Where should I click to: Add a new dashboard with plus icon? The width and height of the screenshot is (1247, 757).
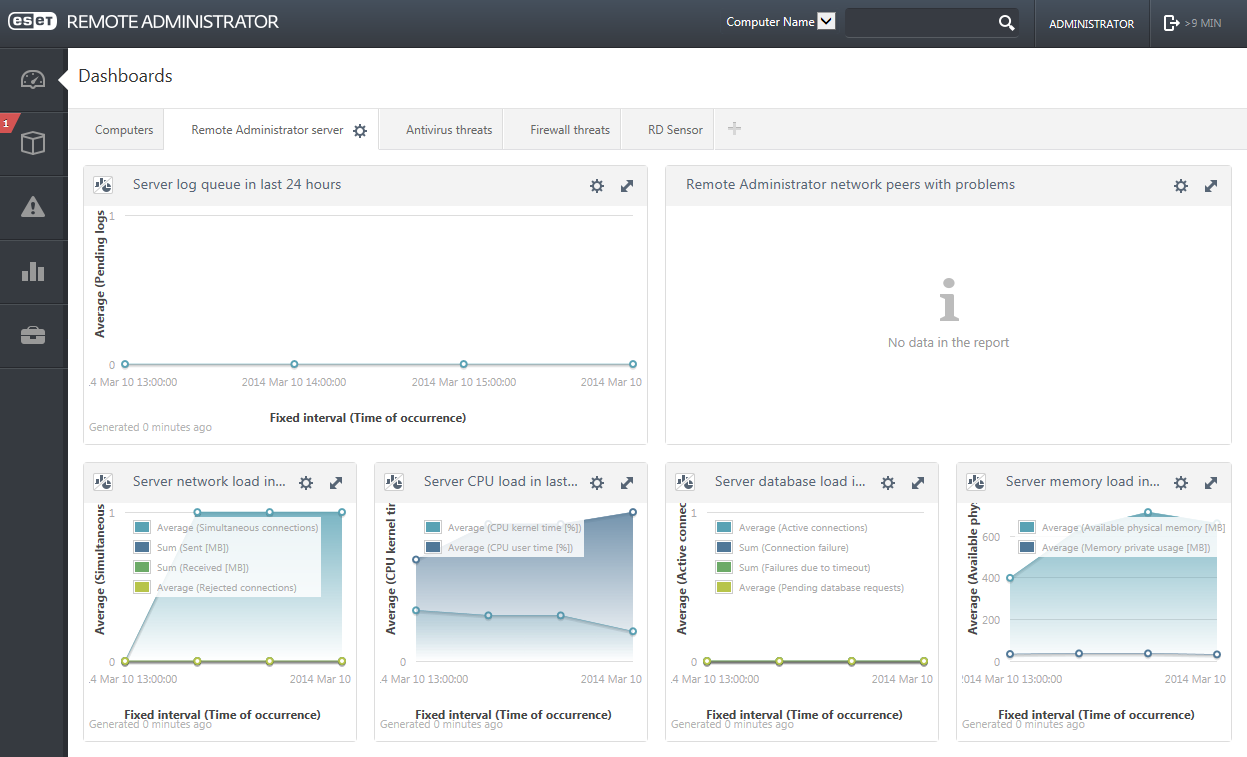tap(734, 128)
